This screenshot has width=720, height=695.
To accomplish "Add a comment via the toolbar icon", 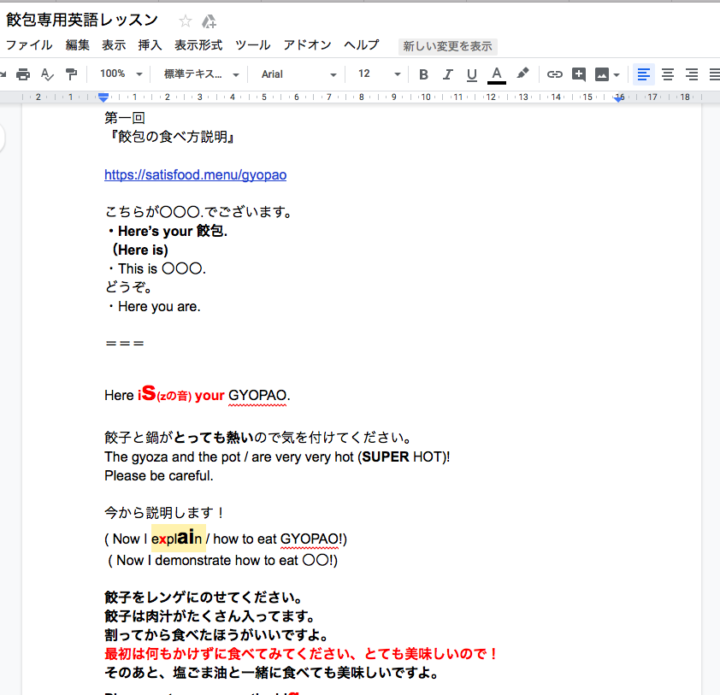I will click(x=579, y=74).
